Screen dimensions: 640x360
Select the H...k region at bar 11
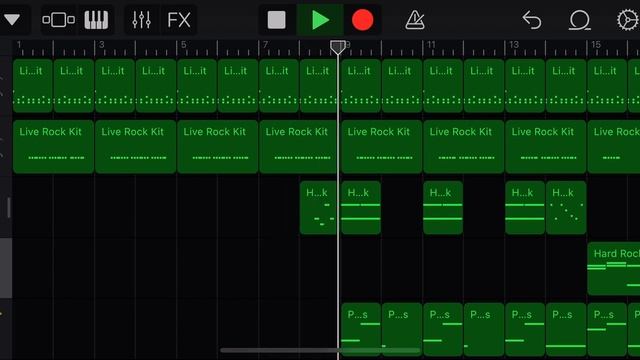(x=443, y=207)
